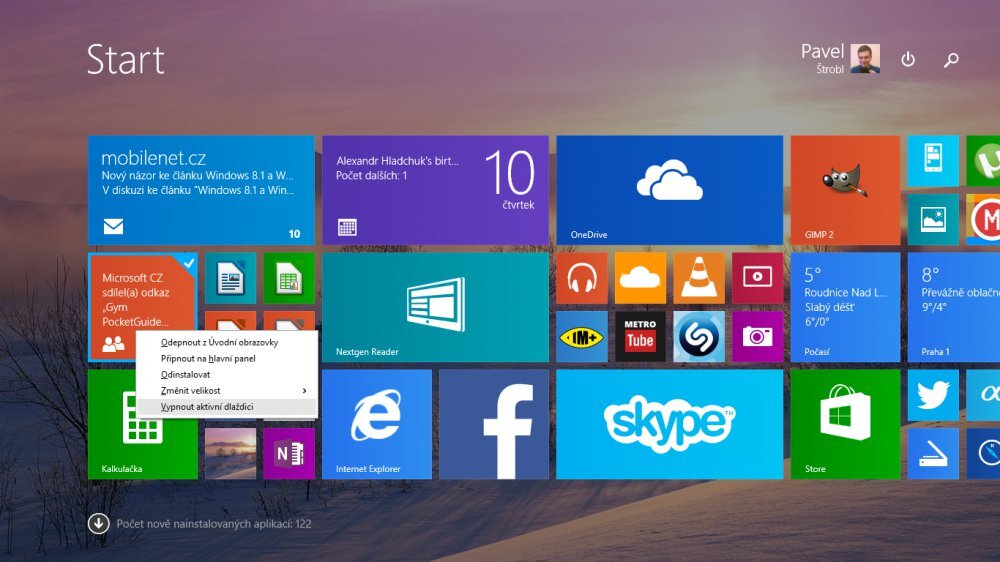1000x562 pixels.
Task: Open the red Video tile
Action: 757,278
